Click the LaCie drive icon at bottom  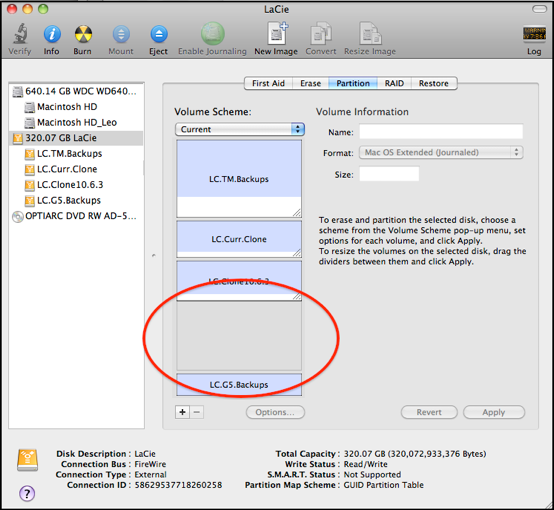[x=28, y=460]
